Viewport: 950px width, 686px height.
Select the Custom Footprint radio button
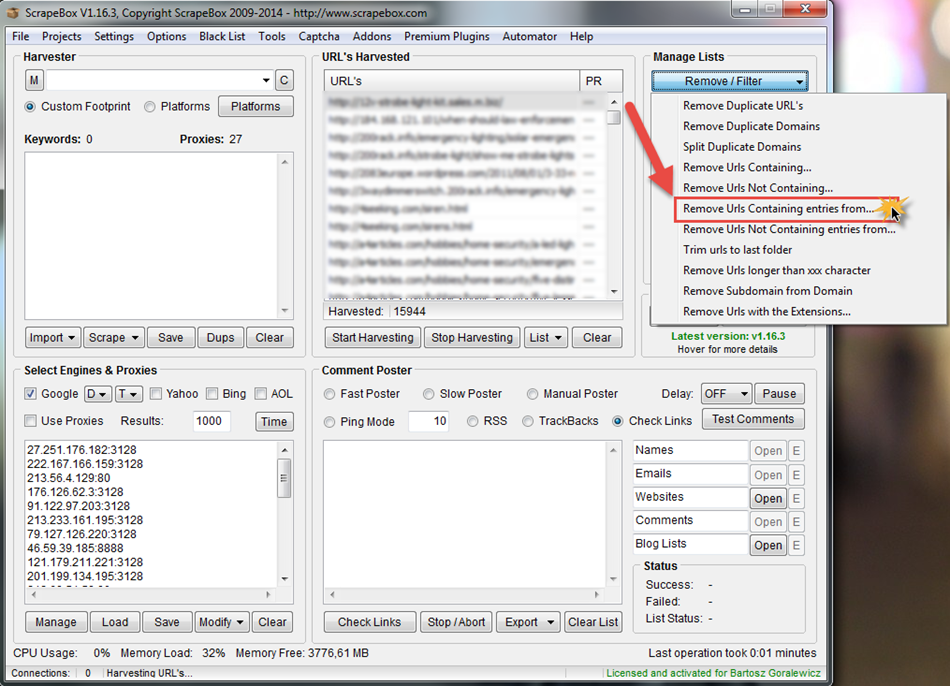(30, 107)
